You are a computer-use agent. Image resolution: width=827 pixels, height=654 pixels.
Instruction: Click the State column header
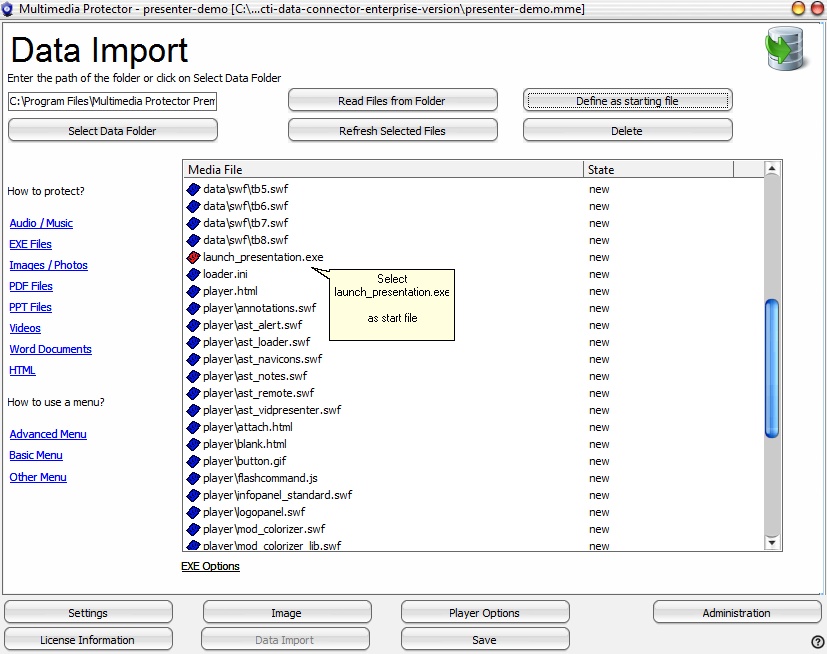click(x=658, y=170)
